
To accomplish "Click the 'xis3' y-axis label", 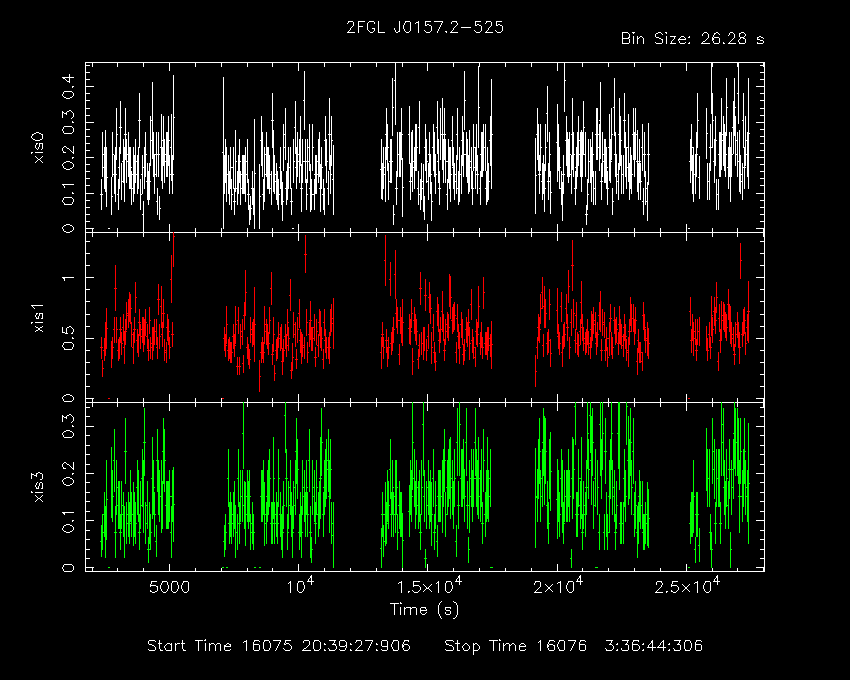I will pos(38,487).
